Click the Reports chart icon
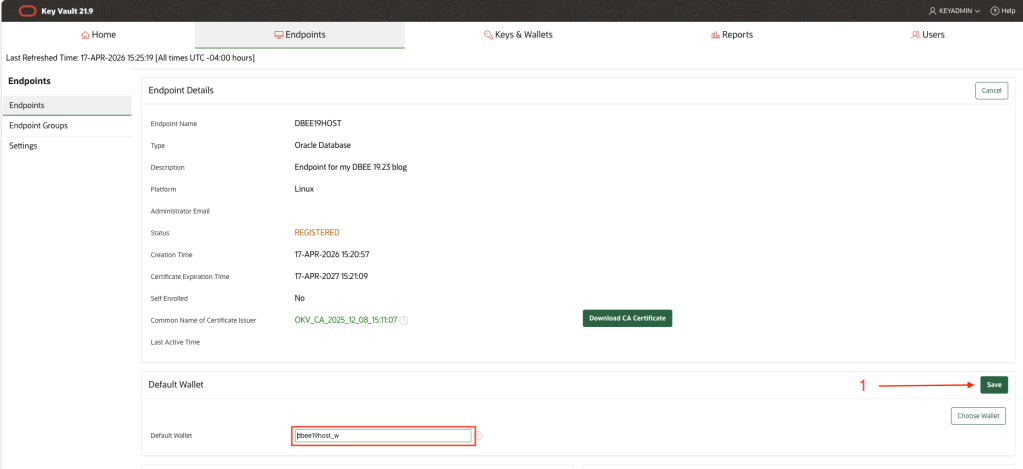The width and height of the screenshot is (1023, 469). click(x=715, y=35)
